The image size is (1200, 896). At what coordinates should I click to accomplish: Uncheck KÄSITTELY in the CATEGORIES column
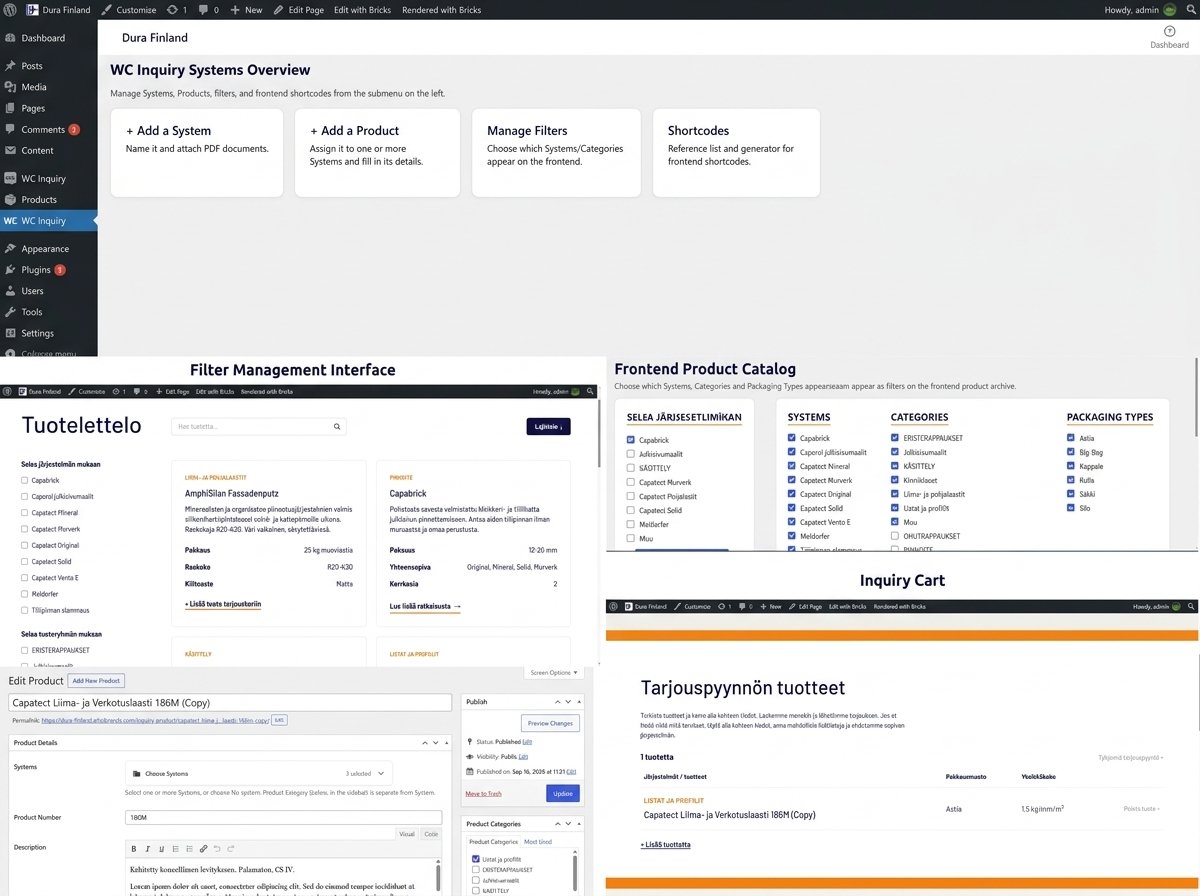(895, 466)
